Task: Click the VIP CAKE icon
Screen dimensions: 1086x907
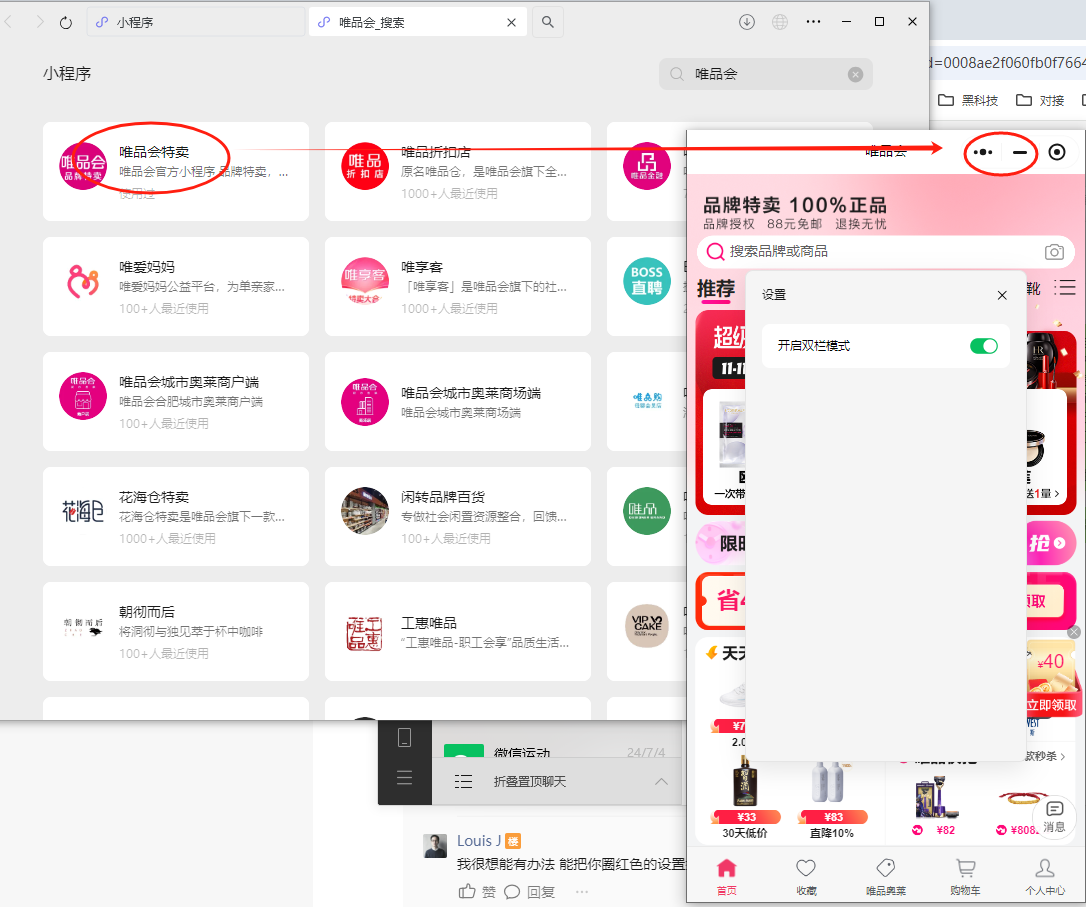Action: [x=647, y=625]
